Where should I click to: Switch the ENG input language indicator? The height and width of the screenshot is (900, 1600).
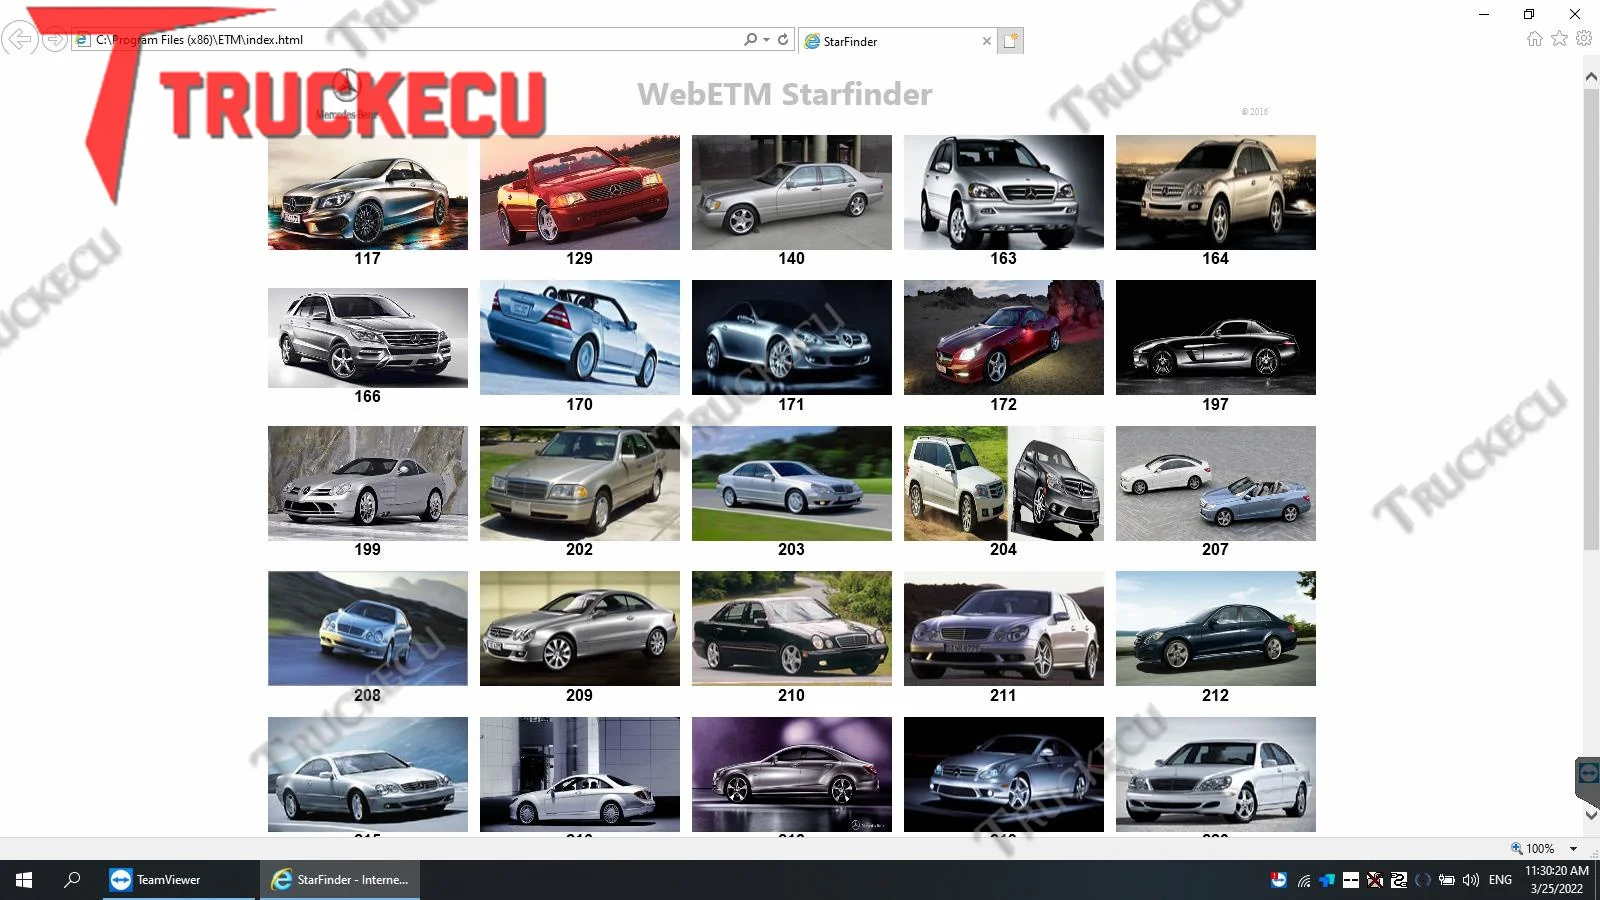(x=1500, y=880)
